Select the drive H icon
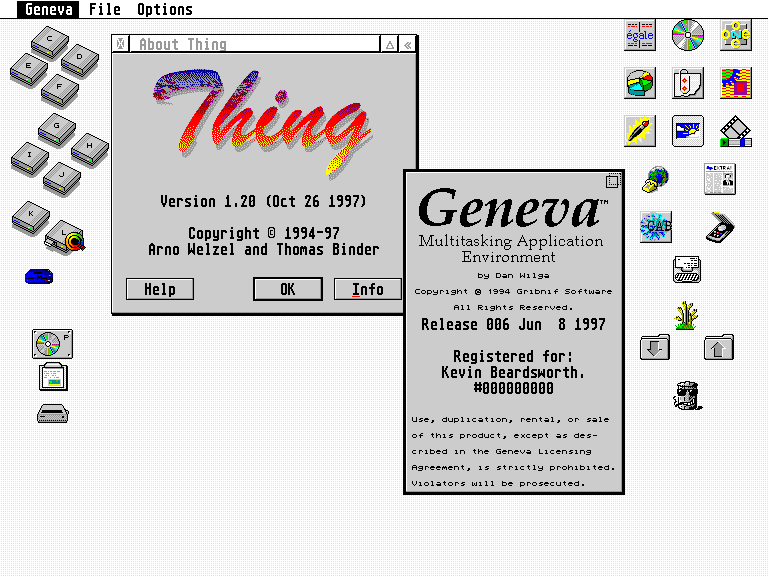 point(90,149)
